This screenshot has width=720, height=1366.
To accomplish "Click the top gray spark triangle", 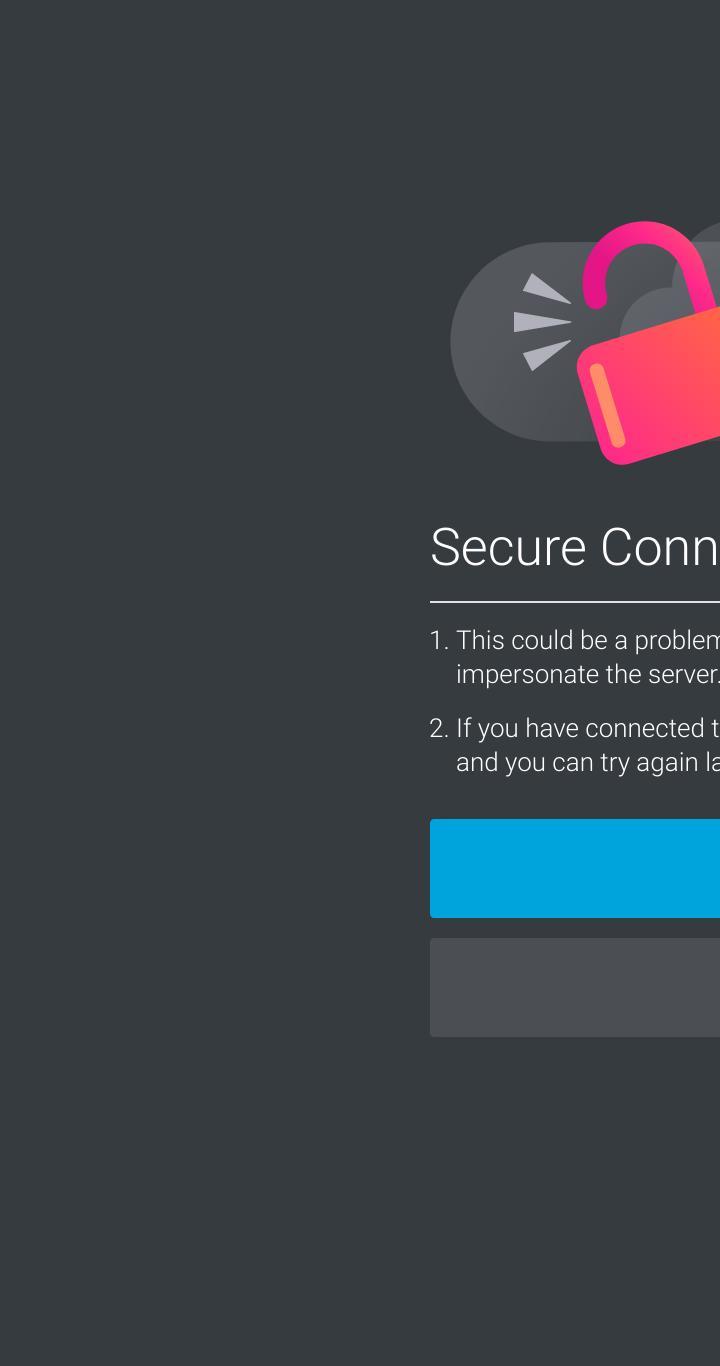I will (547, 288).
